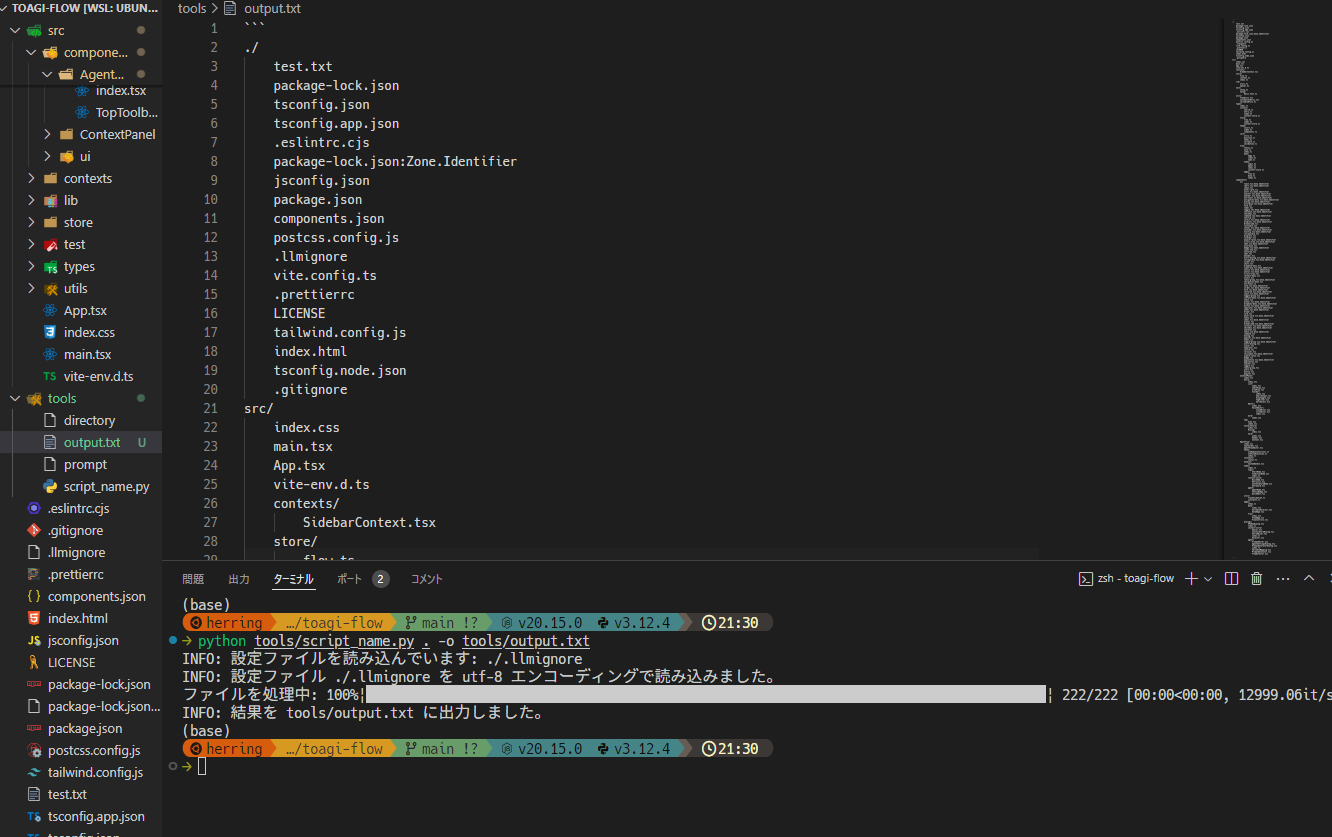Click the JS icon beside jsconfig.json
1332x837 pixels.
tap(34, 640)
